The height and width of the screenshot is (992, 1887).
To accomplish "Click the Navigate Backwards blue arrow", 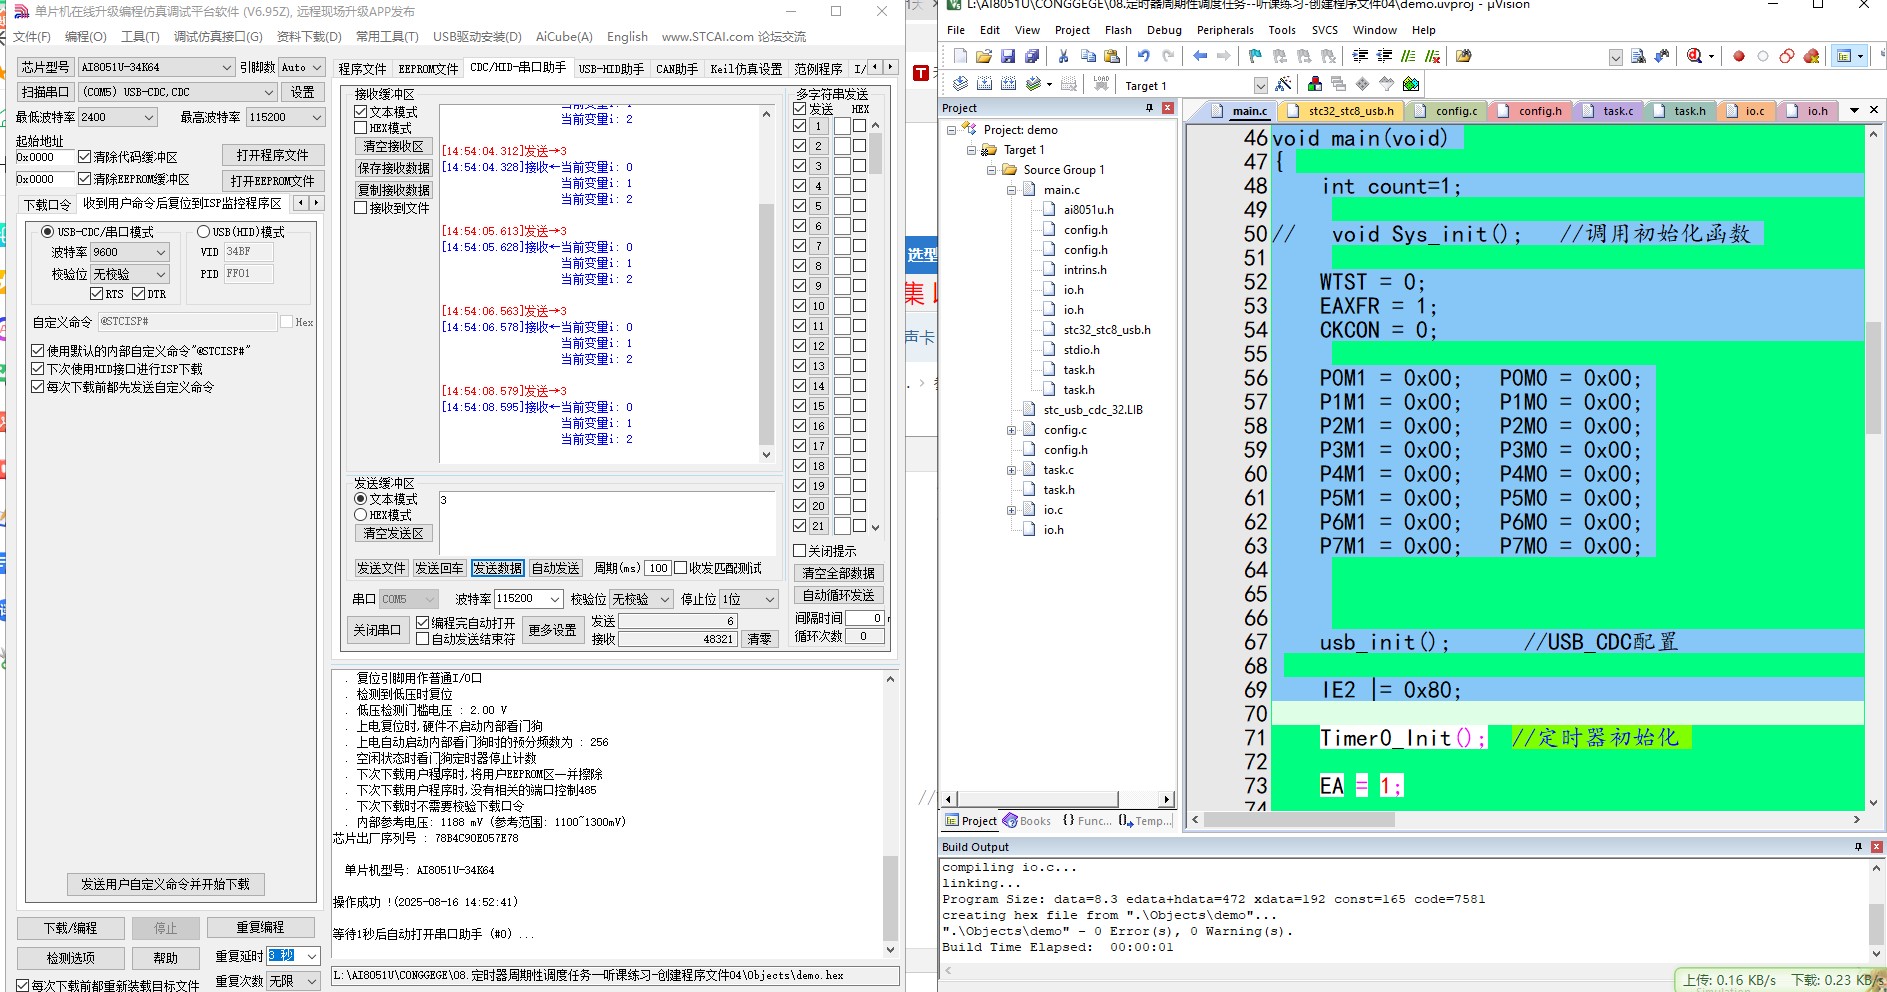I will (x=1200, y=56).
